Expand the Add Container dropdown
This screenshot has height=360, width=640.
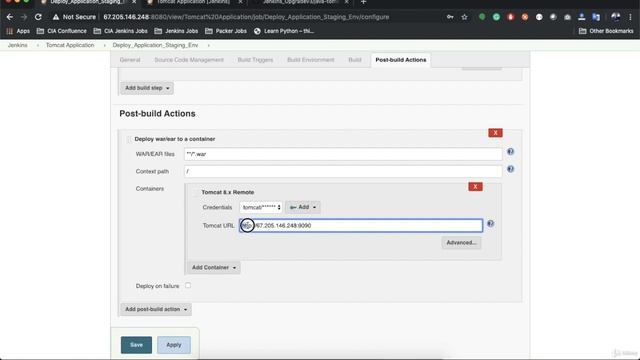214,267
